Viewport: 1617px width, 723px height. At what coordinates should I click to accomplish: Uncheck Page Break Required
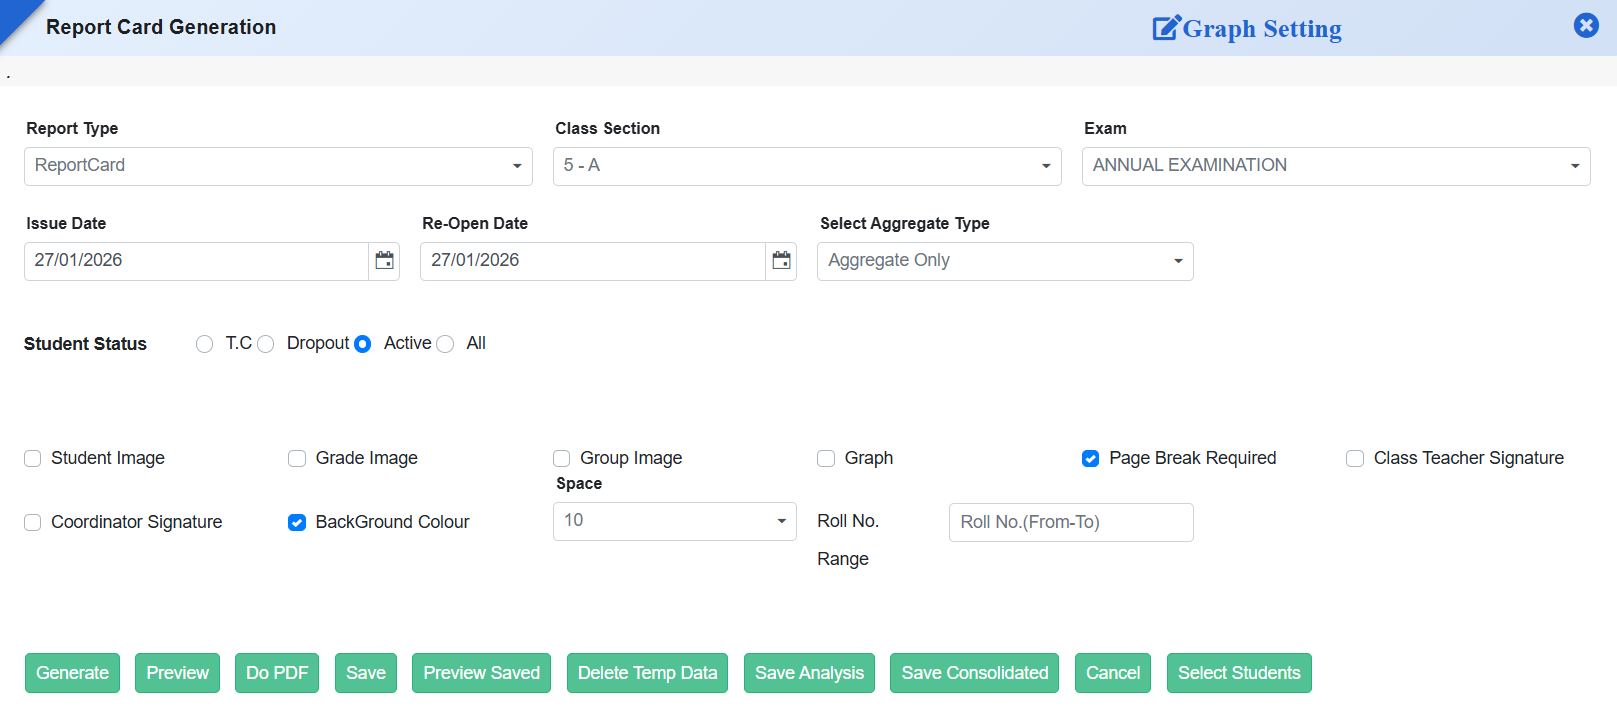tap(1090, 459)
